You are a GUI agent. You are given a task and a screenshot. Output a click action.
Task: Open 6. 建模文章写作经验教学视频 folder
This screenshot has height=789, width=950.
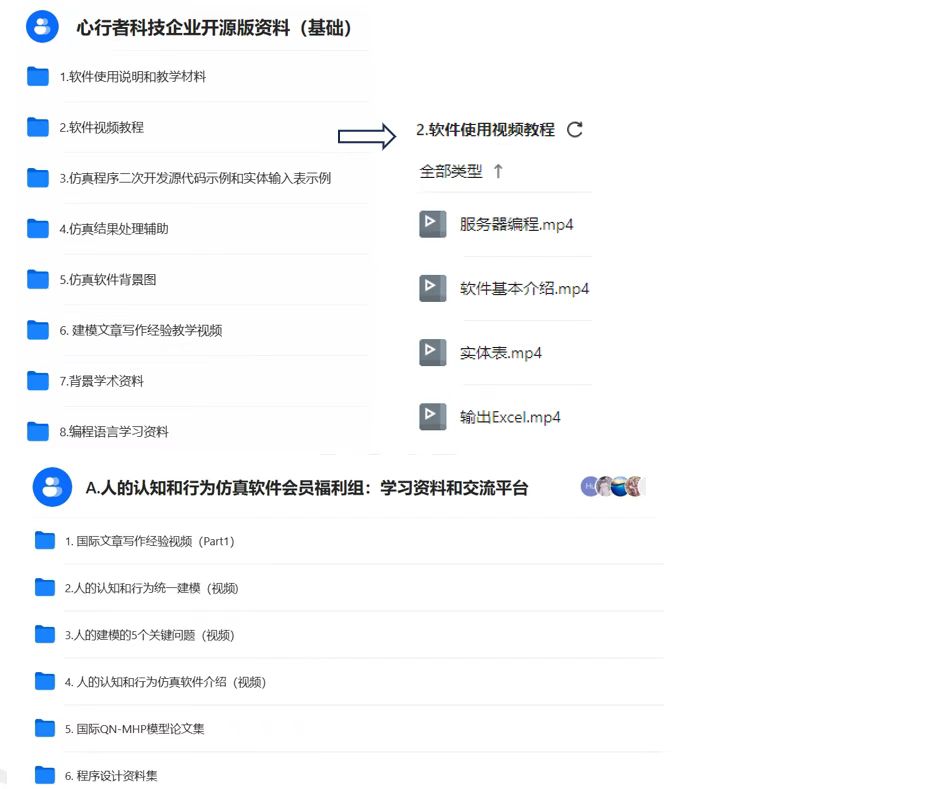(140, 331)
